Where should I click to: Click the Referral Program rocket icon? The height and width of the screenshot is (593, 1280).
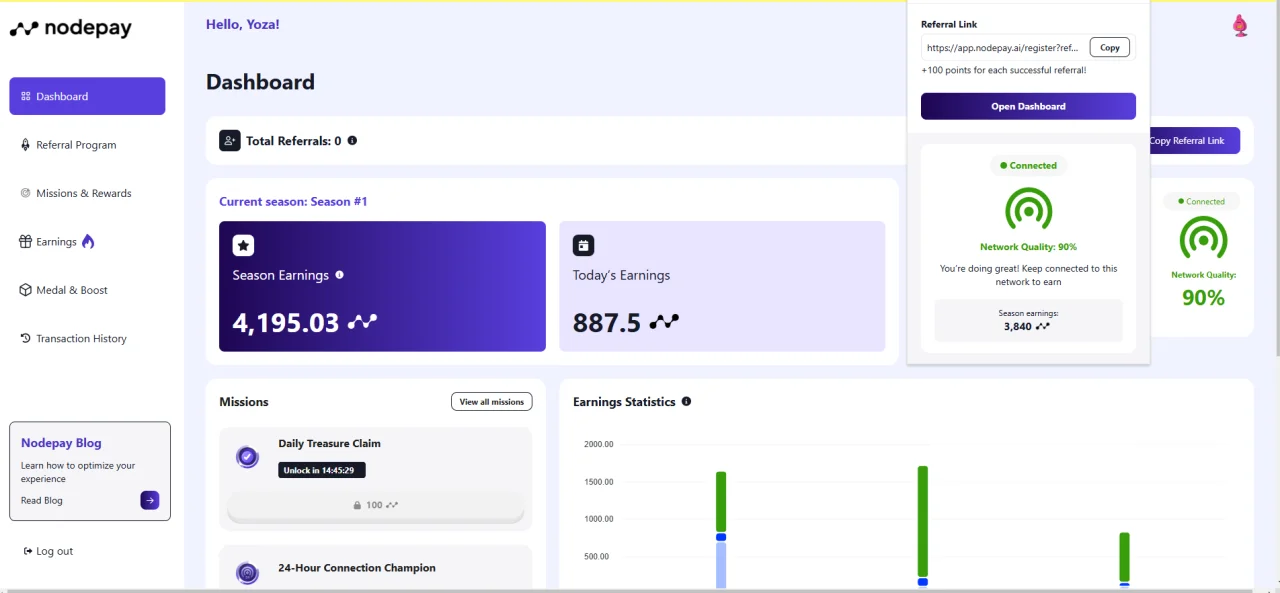pyautogui.click(x=26, y=145)
